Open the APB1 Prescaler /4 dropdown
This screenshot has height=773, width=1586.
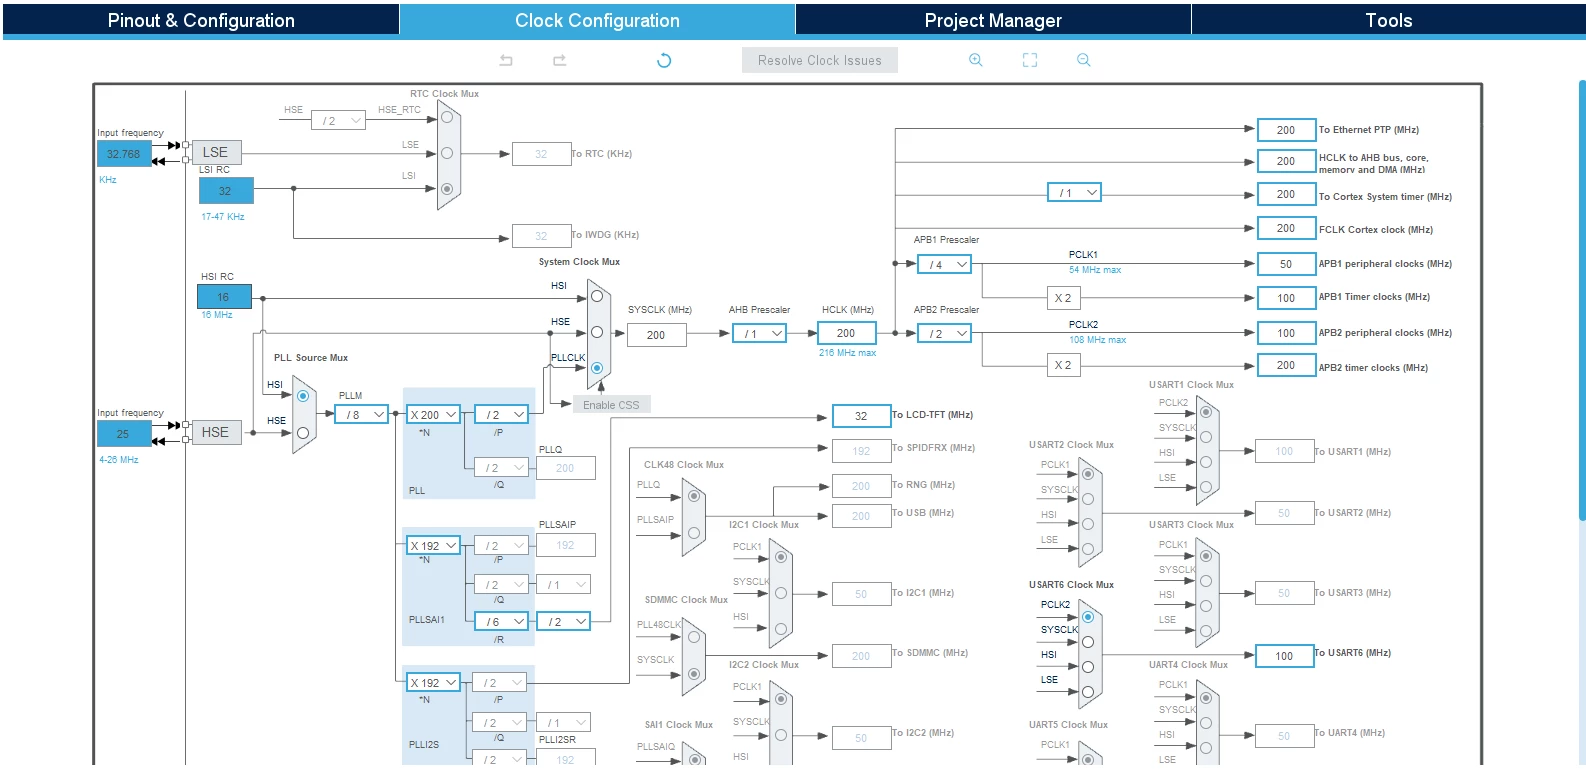[945, 264]
